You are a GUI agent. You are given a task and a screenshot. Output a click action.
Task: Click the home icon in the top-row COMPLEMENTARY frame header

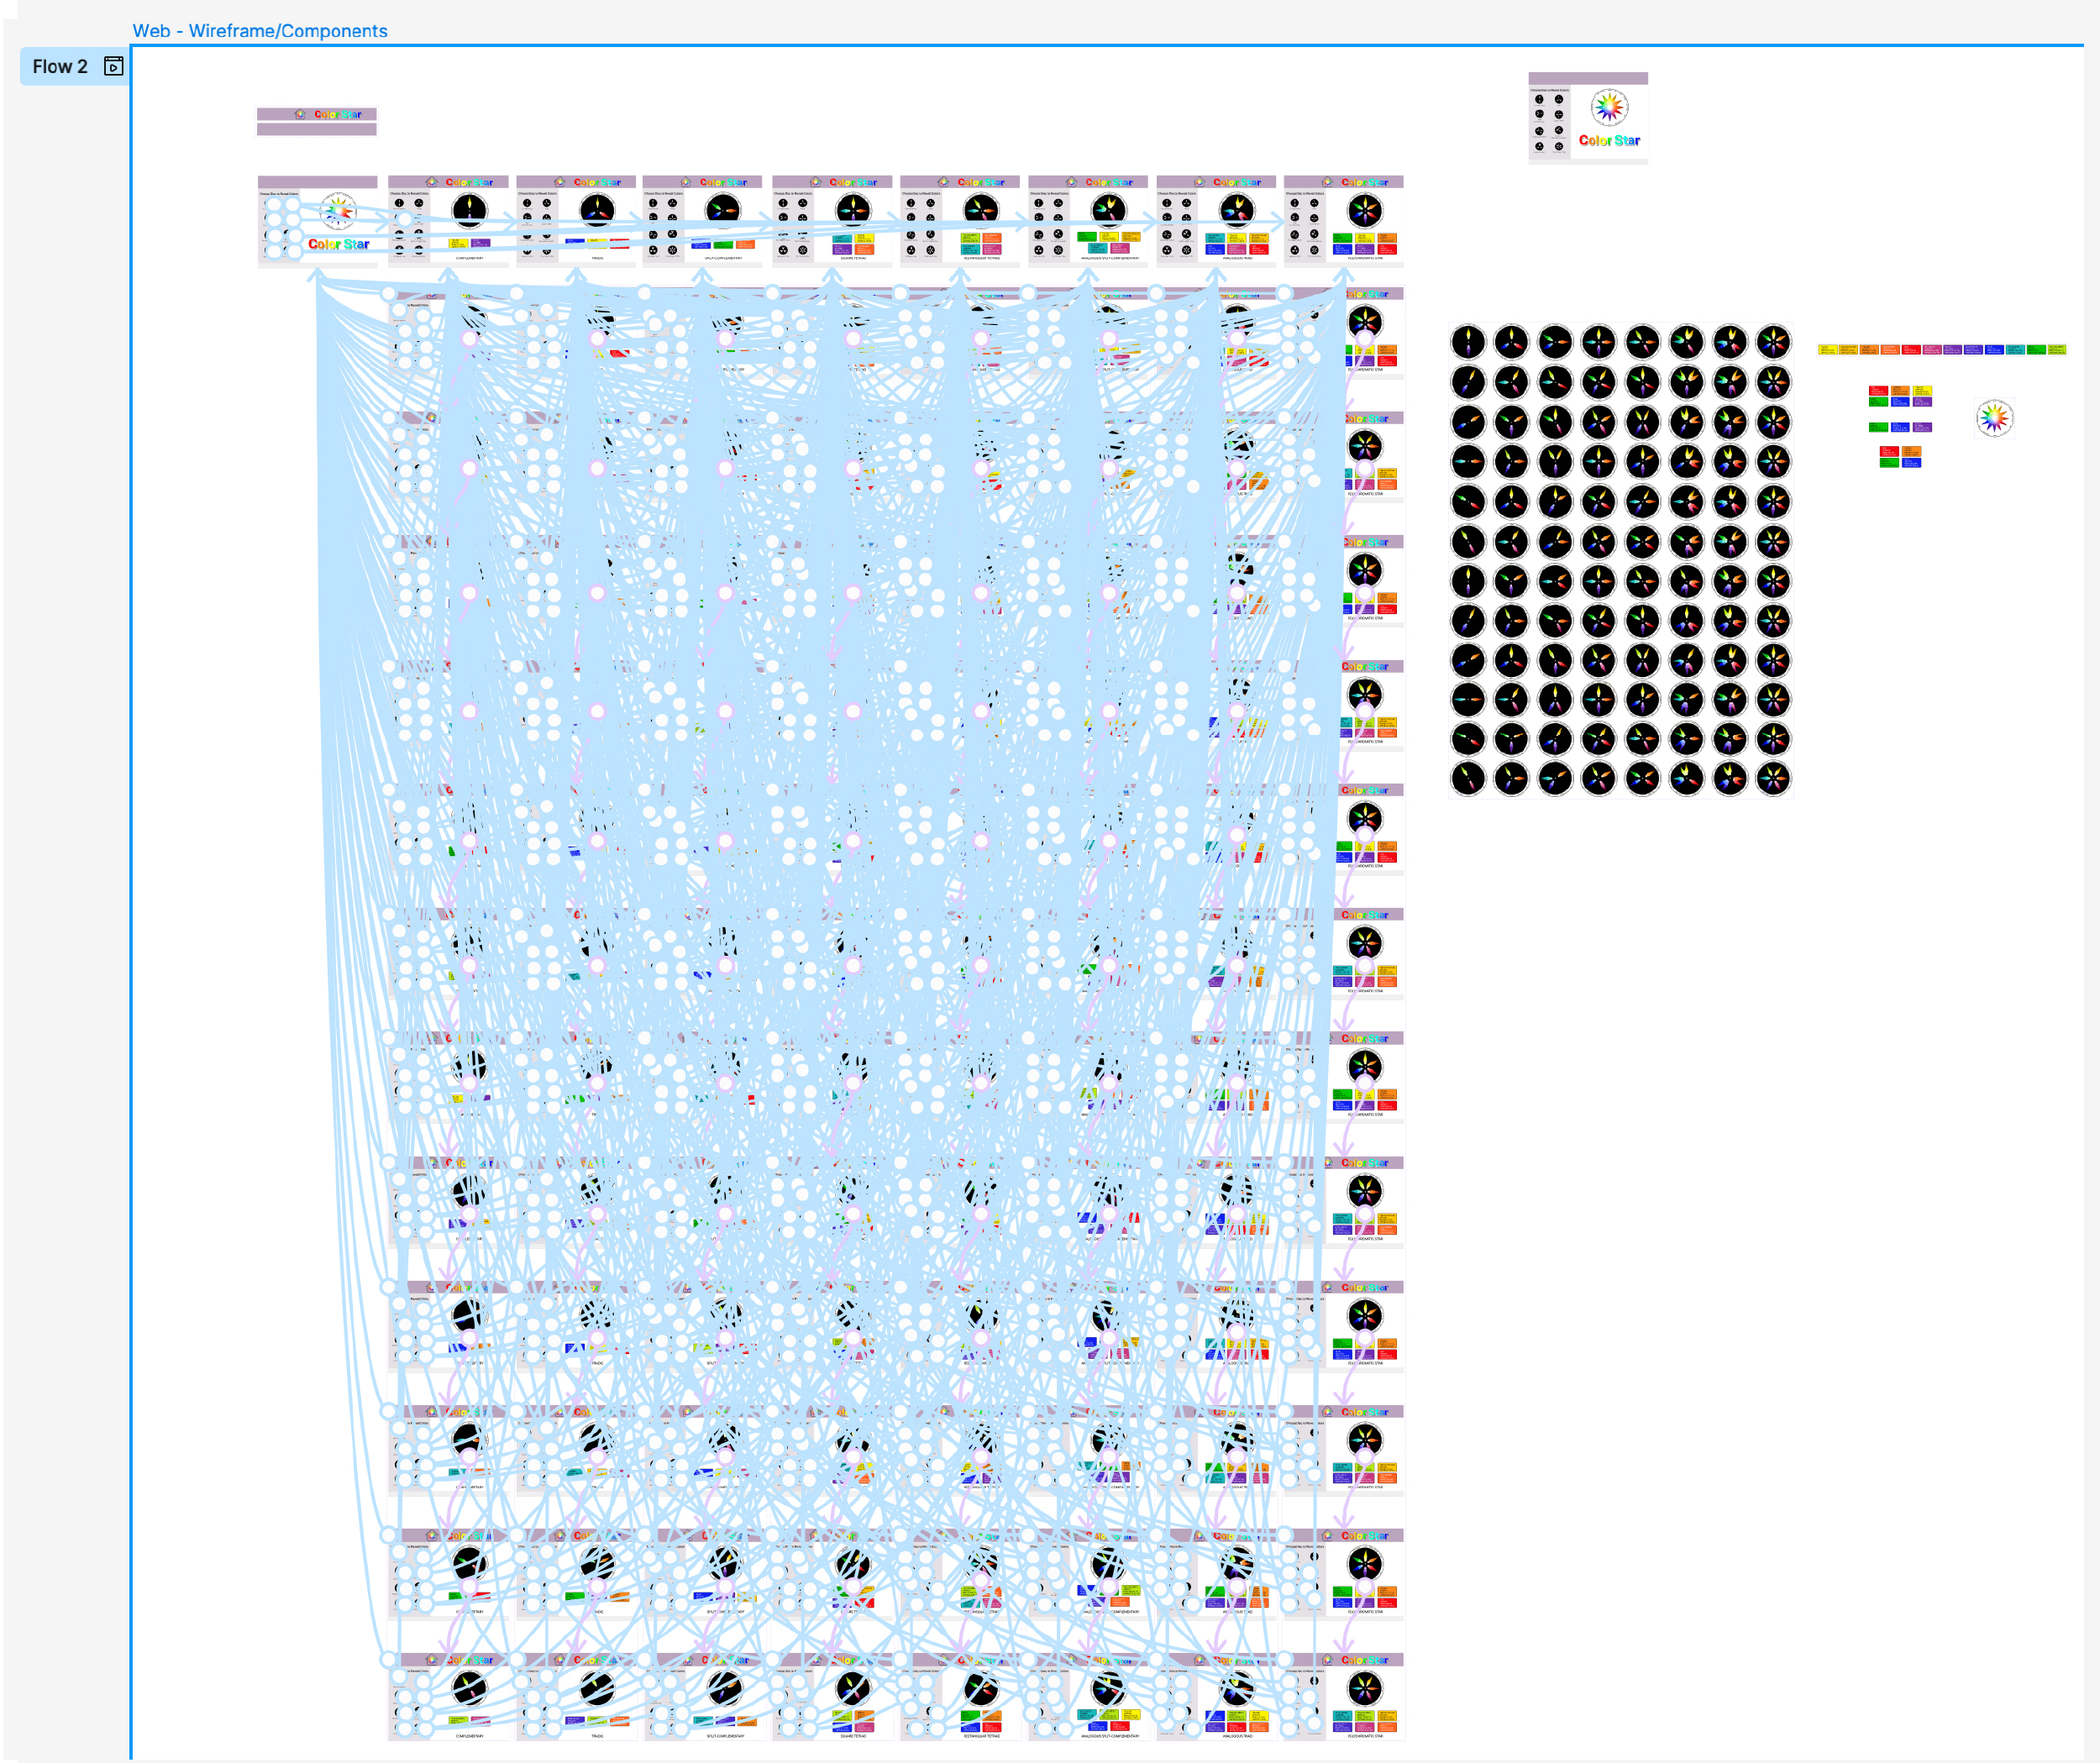[432, 182]
